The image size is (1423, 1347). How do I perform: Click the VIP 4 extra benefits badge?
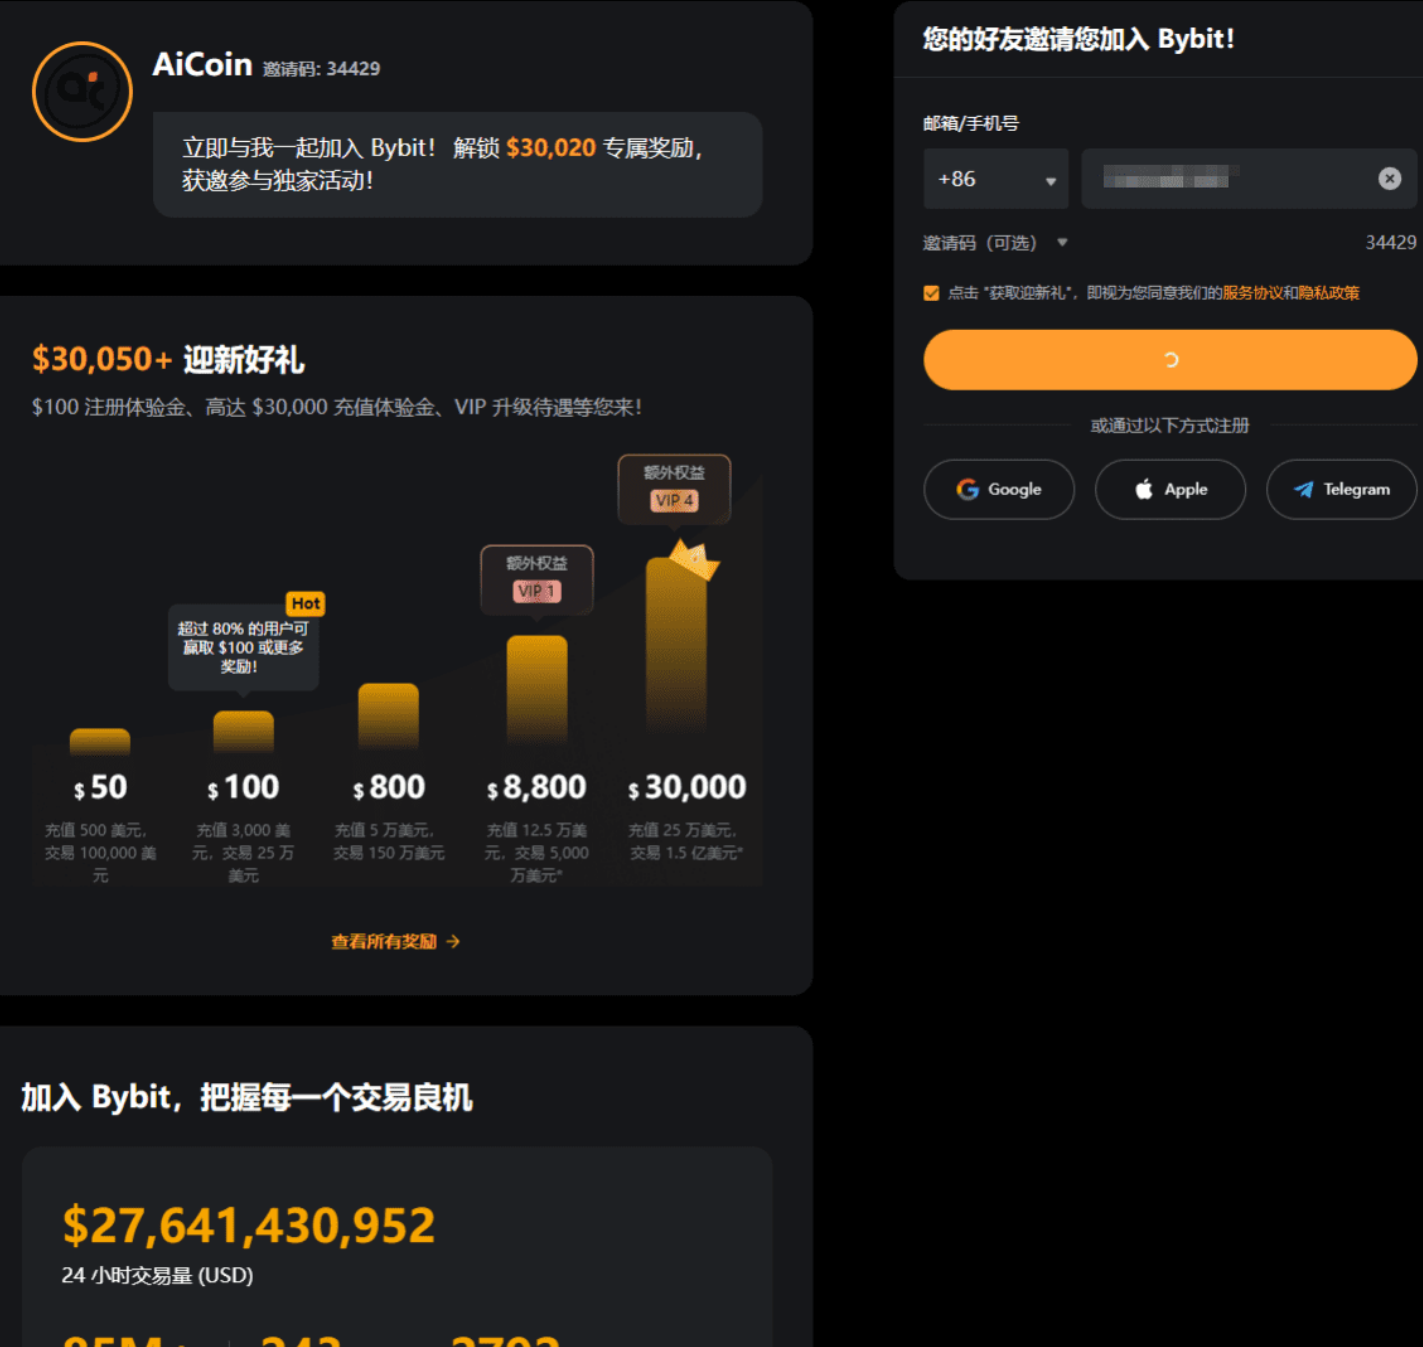[674, 488]
